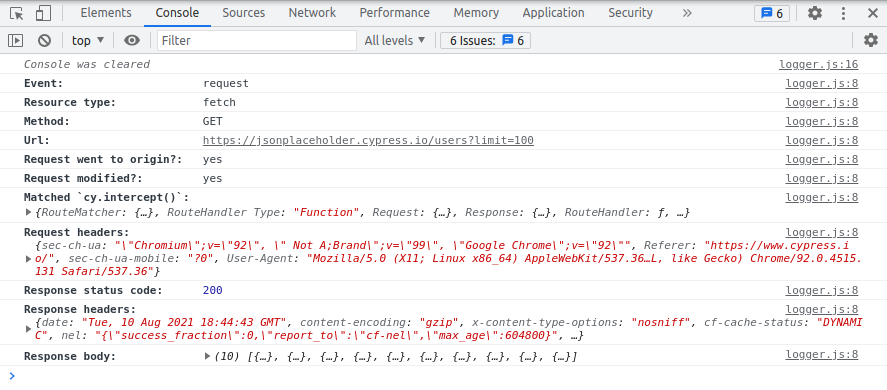Clear the console with the ban icon
The image size is (887, 390).
pyautogui.click(x=45, y=40)
